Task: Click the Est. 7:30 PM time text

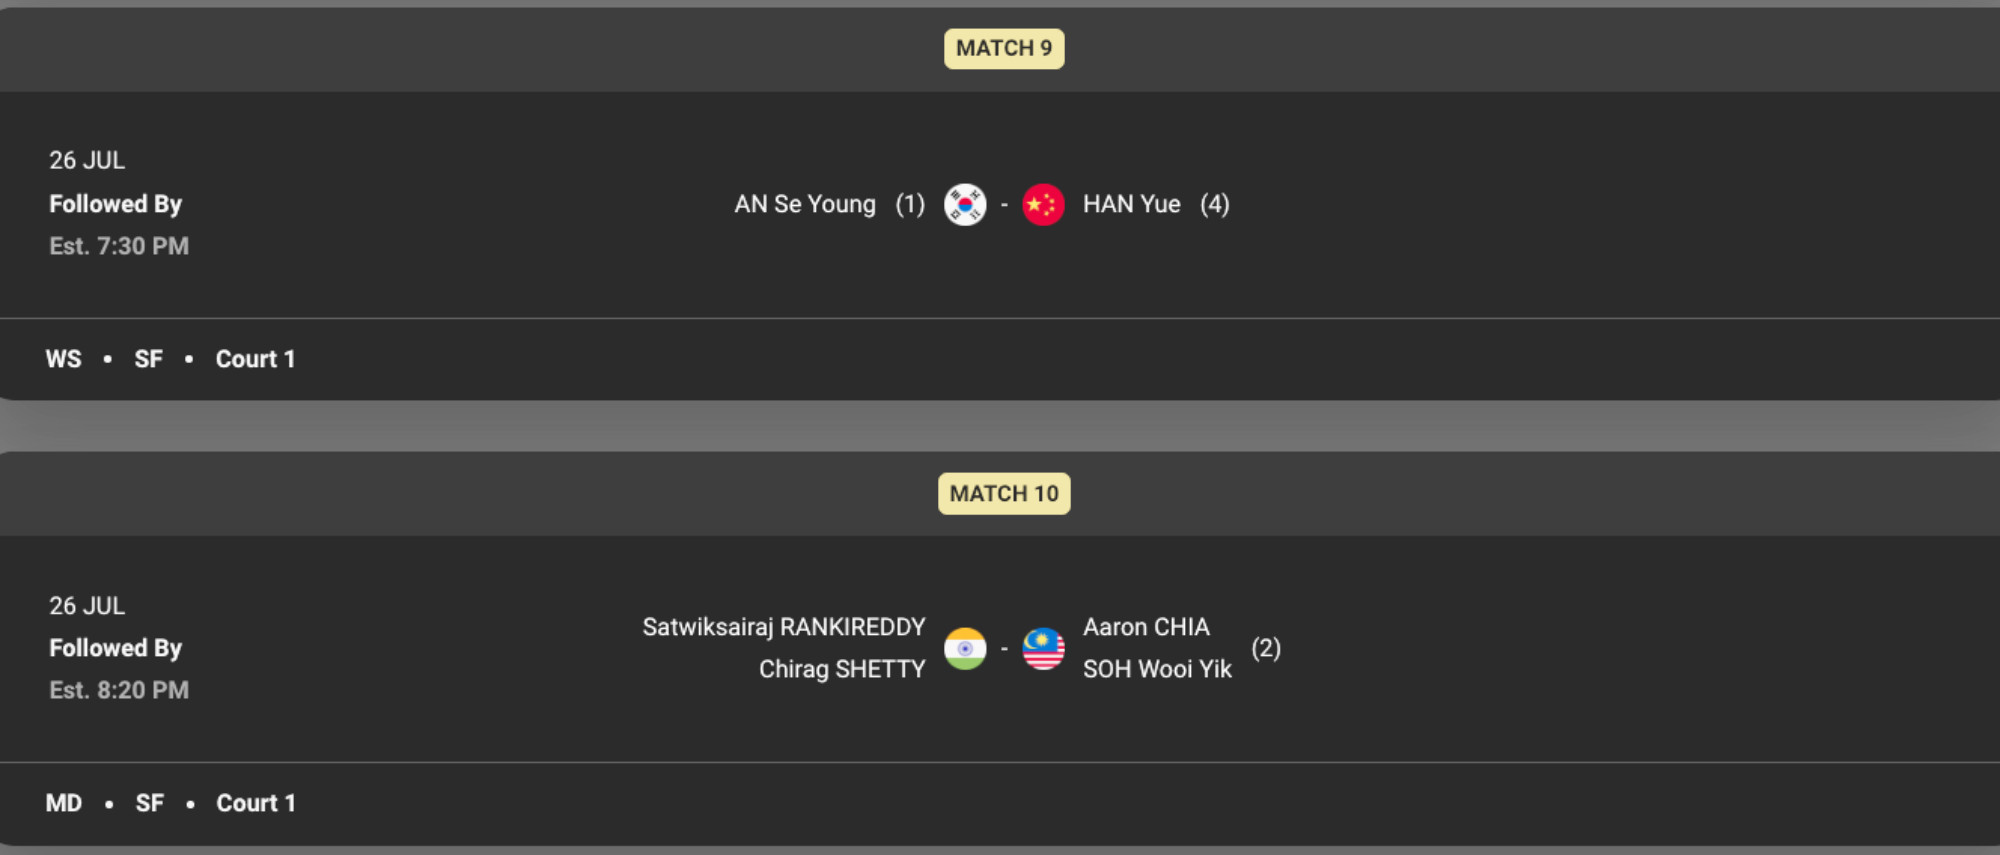Action: (x=119, y=246)
